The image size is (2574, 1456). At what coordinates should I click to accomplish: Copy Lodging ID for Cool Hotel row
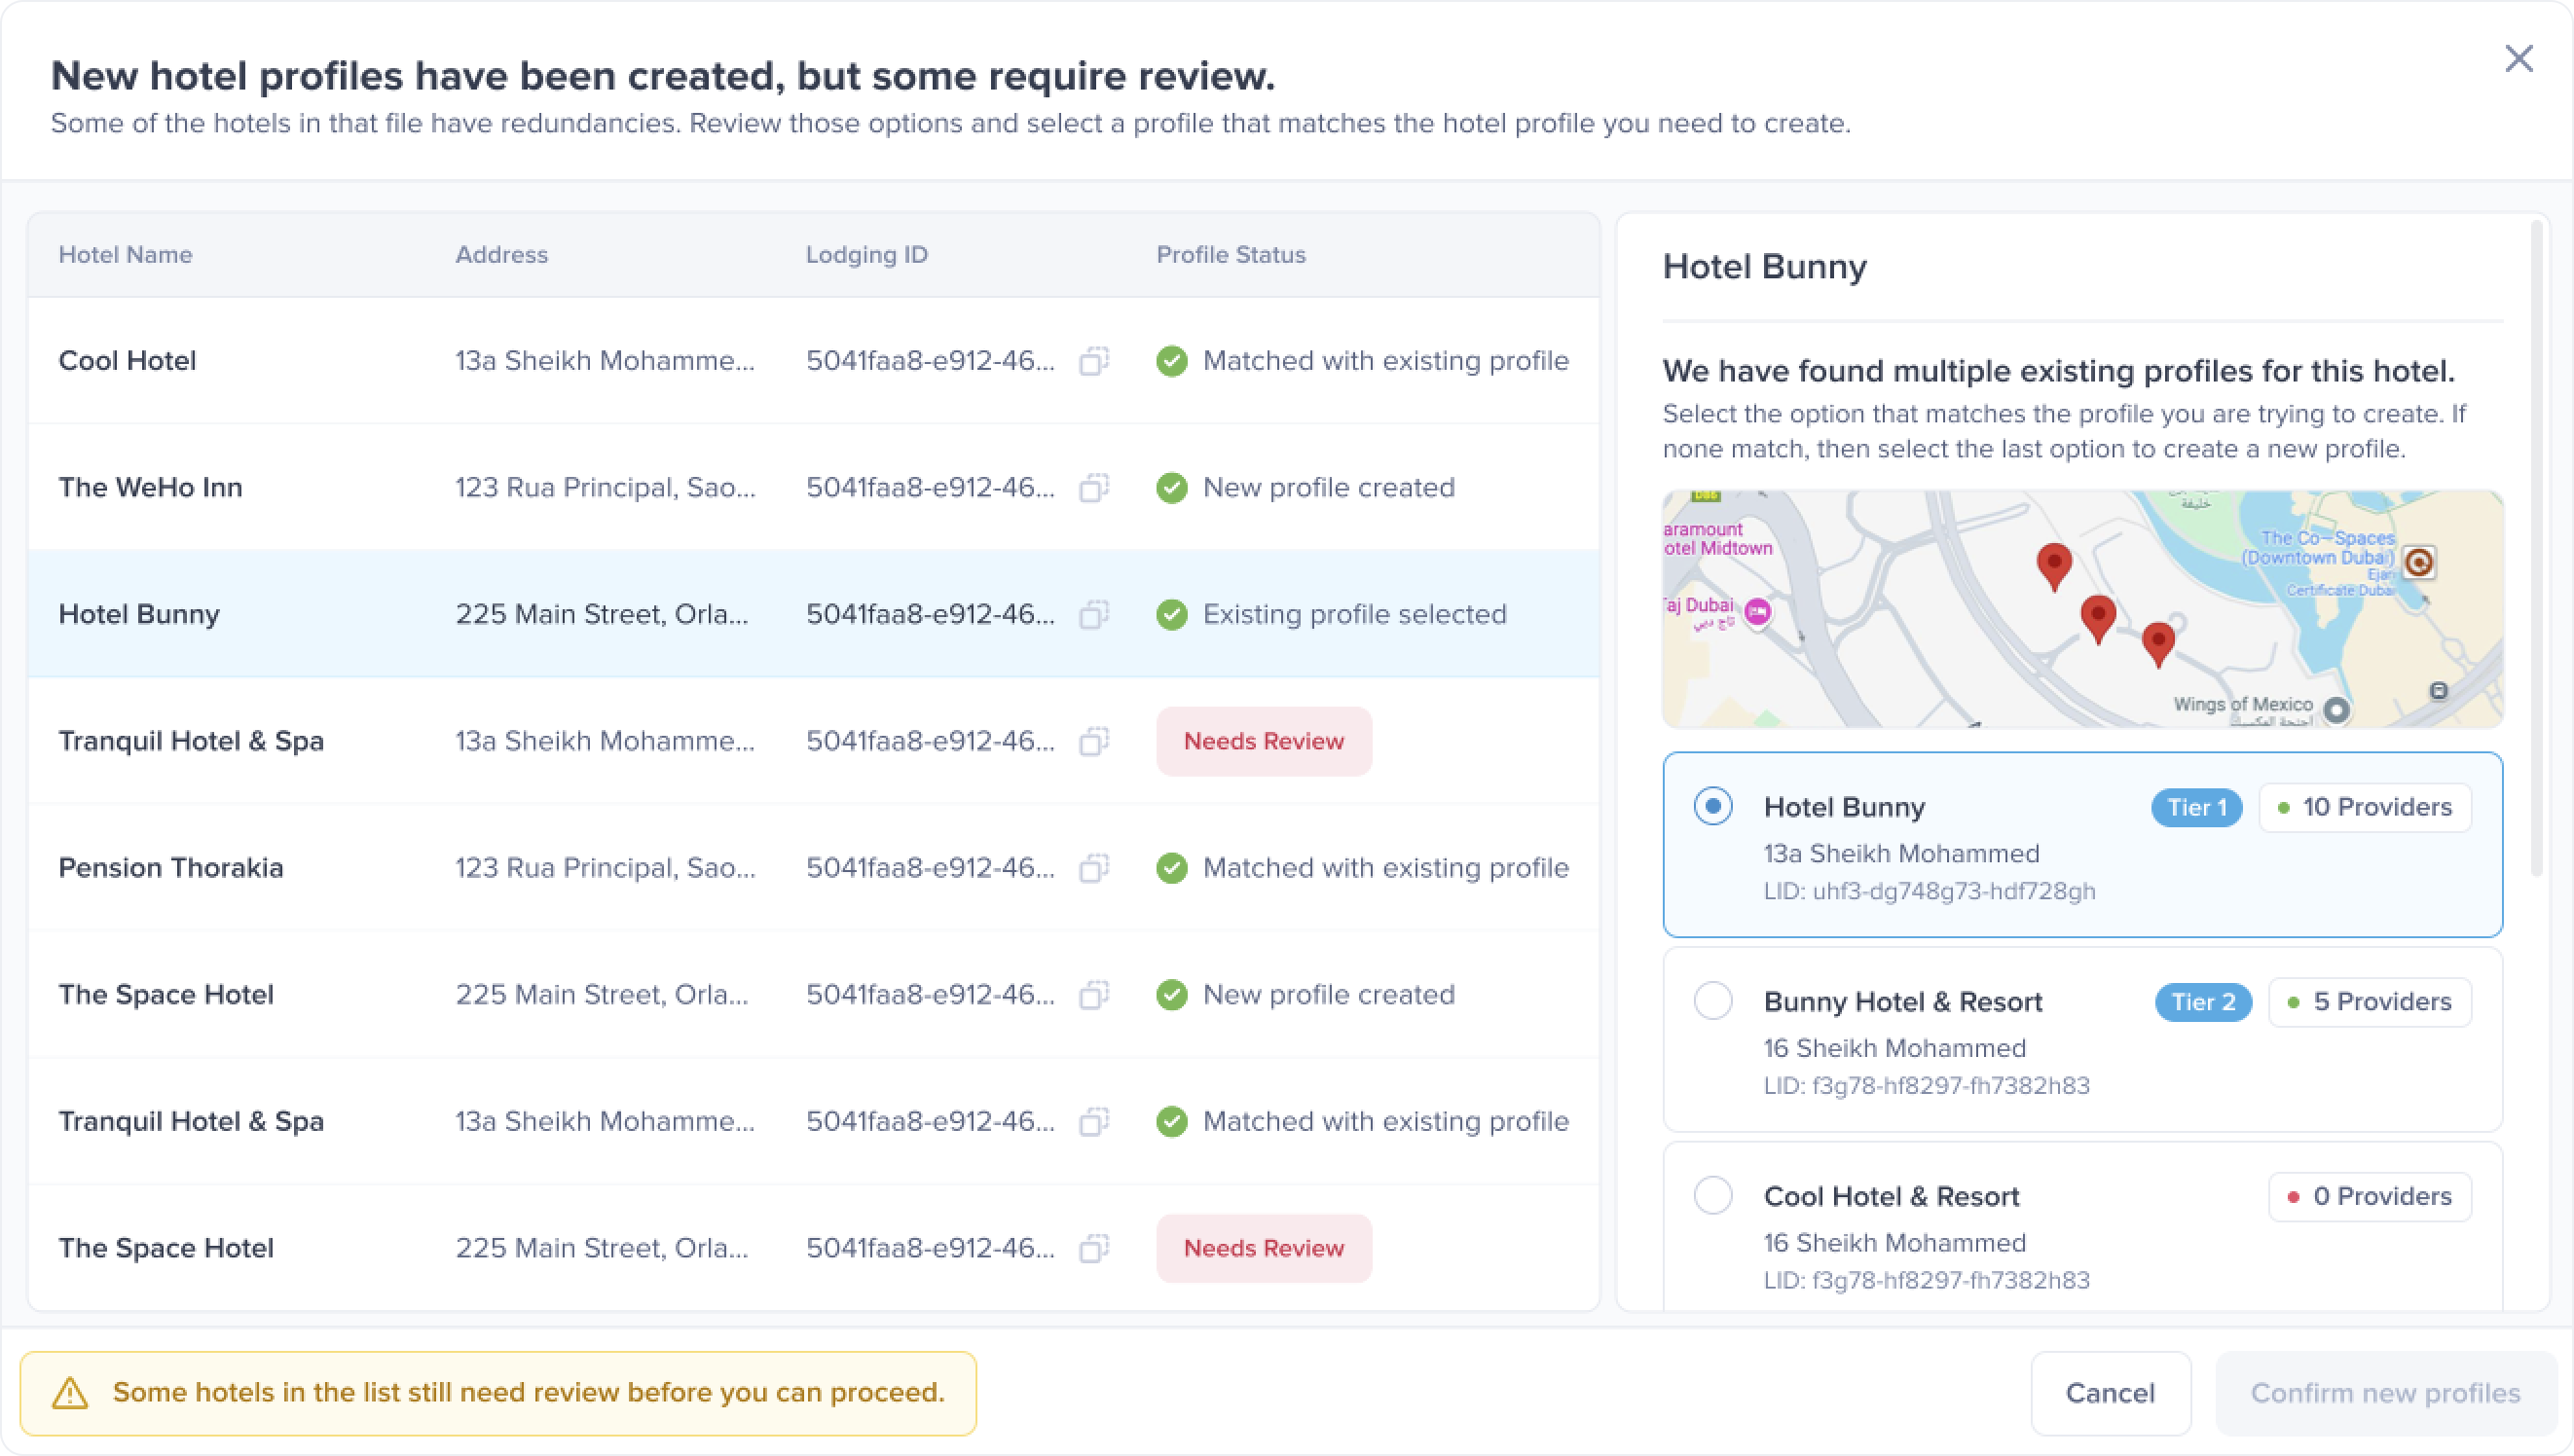tap(1094, 361)
